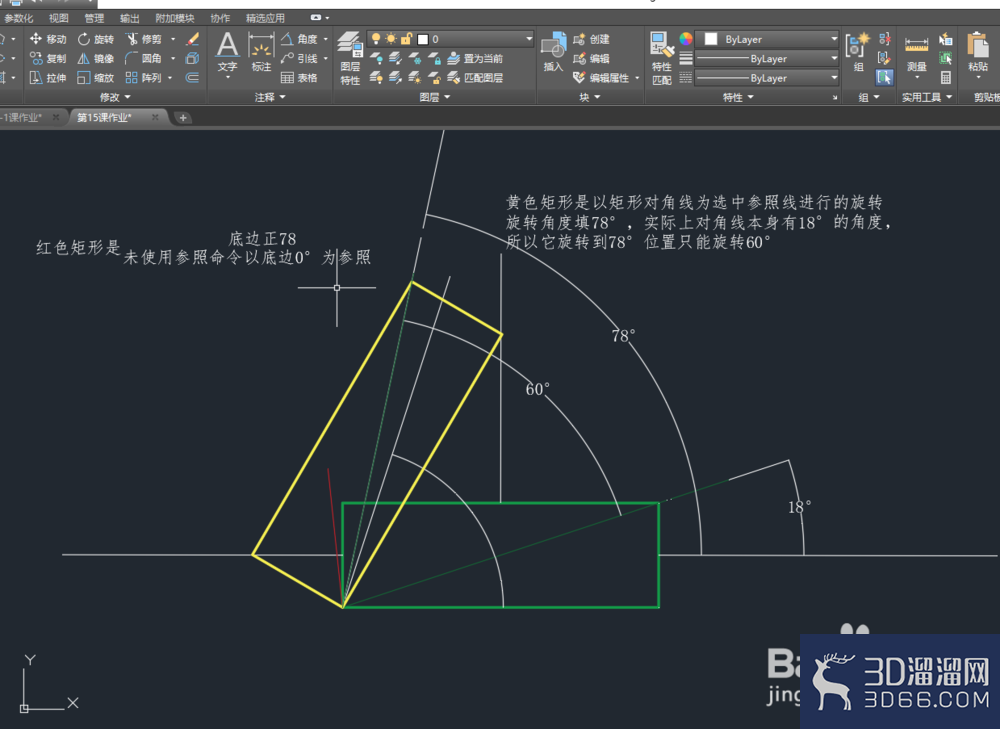The width and height of the screenshot is (1000, 729).
Task: Activate the Rotate (旋转) tool
Action: [96, 39]
